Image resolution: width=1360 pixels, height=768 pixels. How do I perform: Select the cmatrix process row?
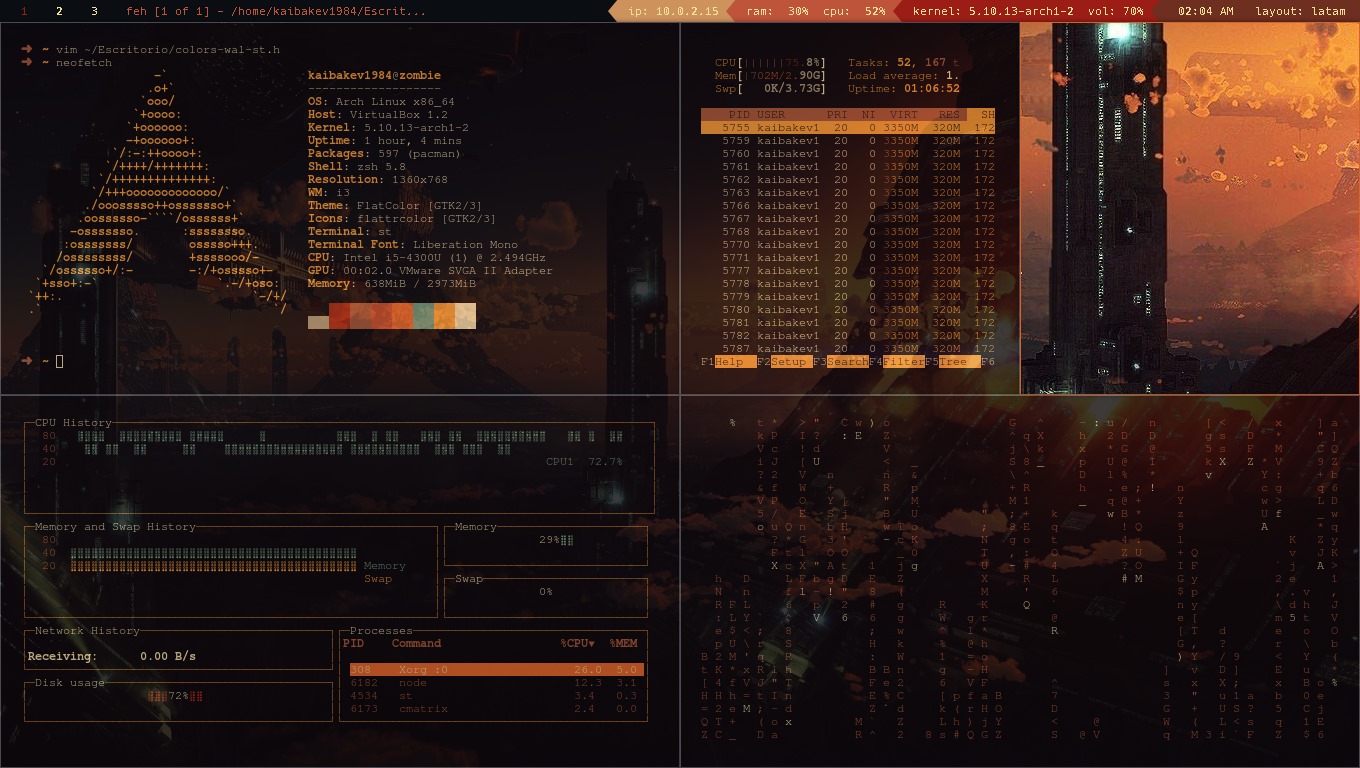point(495,709)
